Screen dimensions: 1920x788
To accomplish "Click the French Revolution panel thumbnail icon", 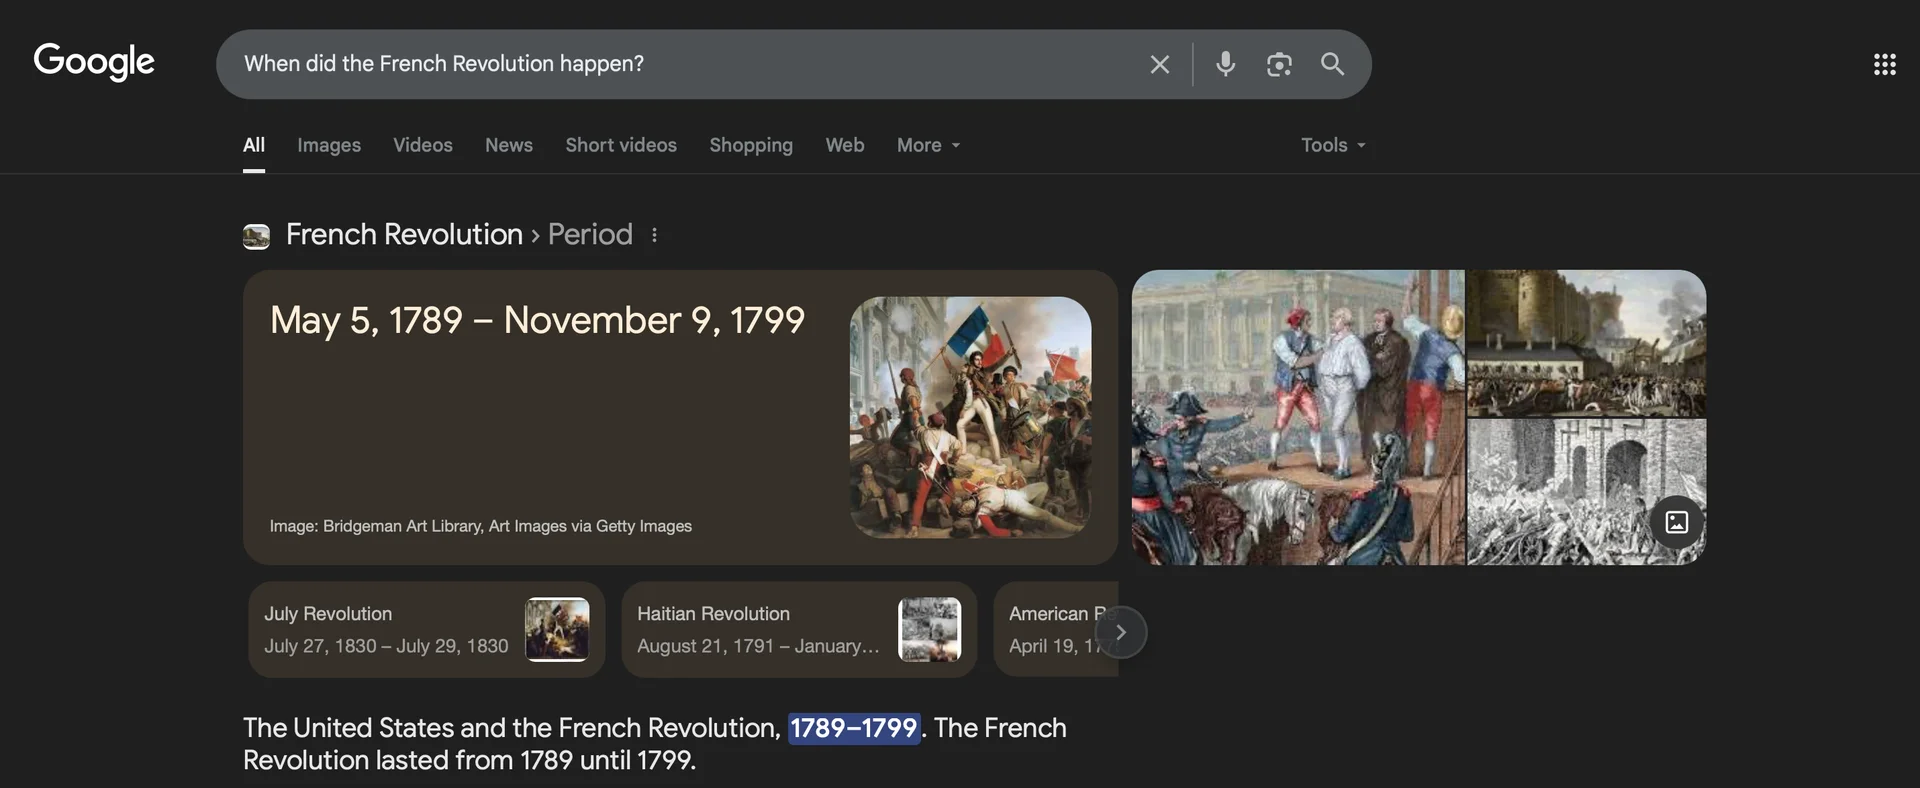I will tap(257, 236).
